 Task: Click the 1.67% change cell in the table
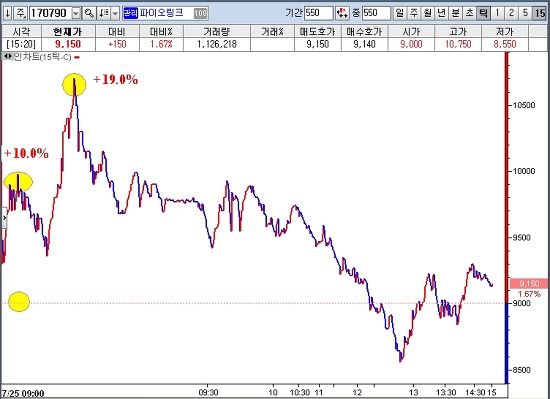(x=161, y=44)
